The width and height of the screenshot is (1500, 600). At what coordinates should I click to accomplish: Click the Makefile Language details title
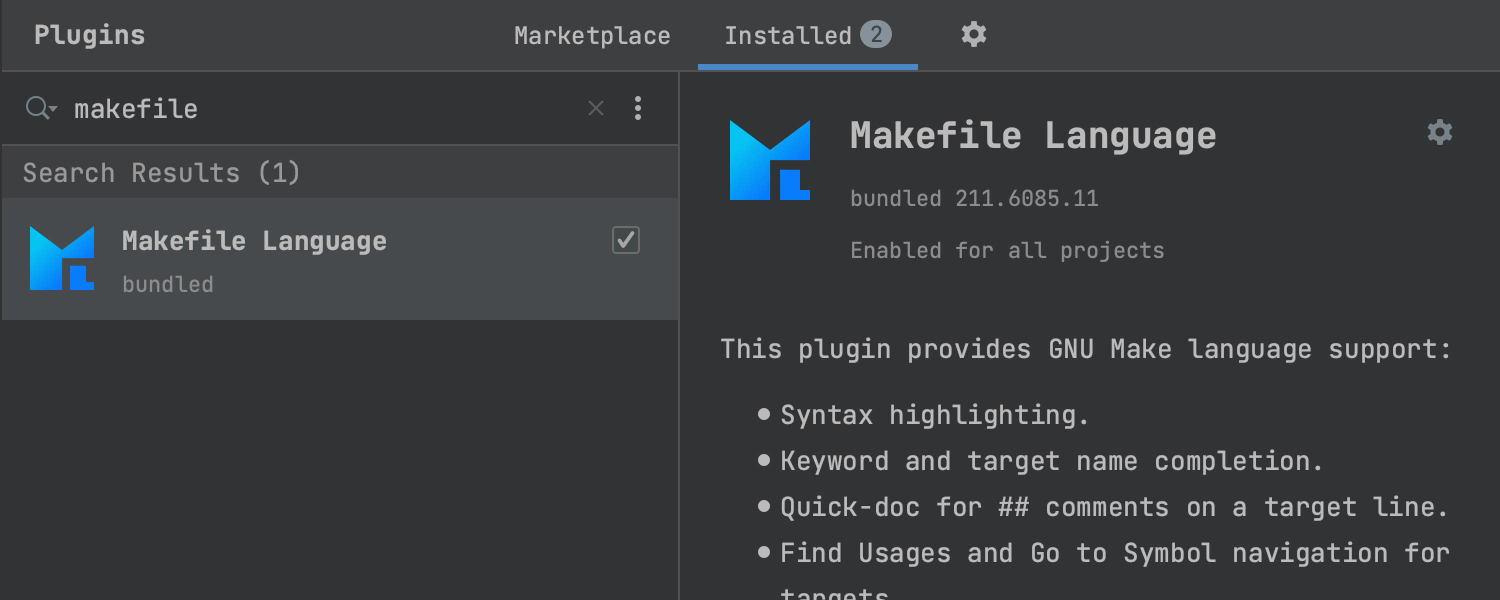pyautogui.click(x=1033, y=135)
